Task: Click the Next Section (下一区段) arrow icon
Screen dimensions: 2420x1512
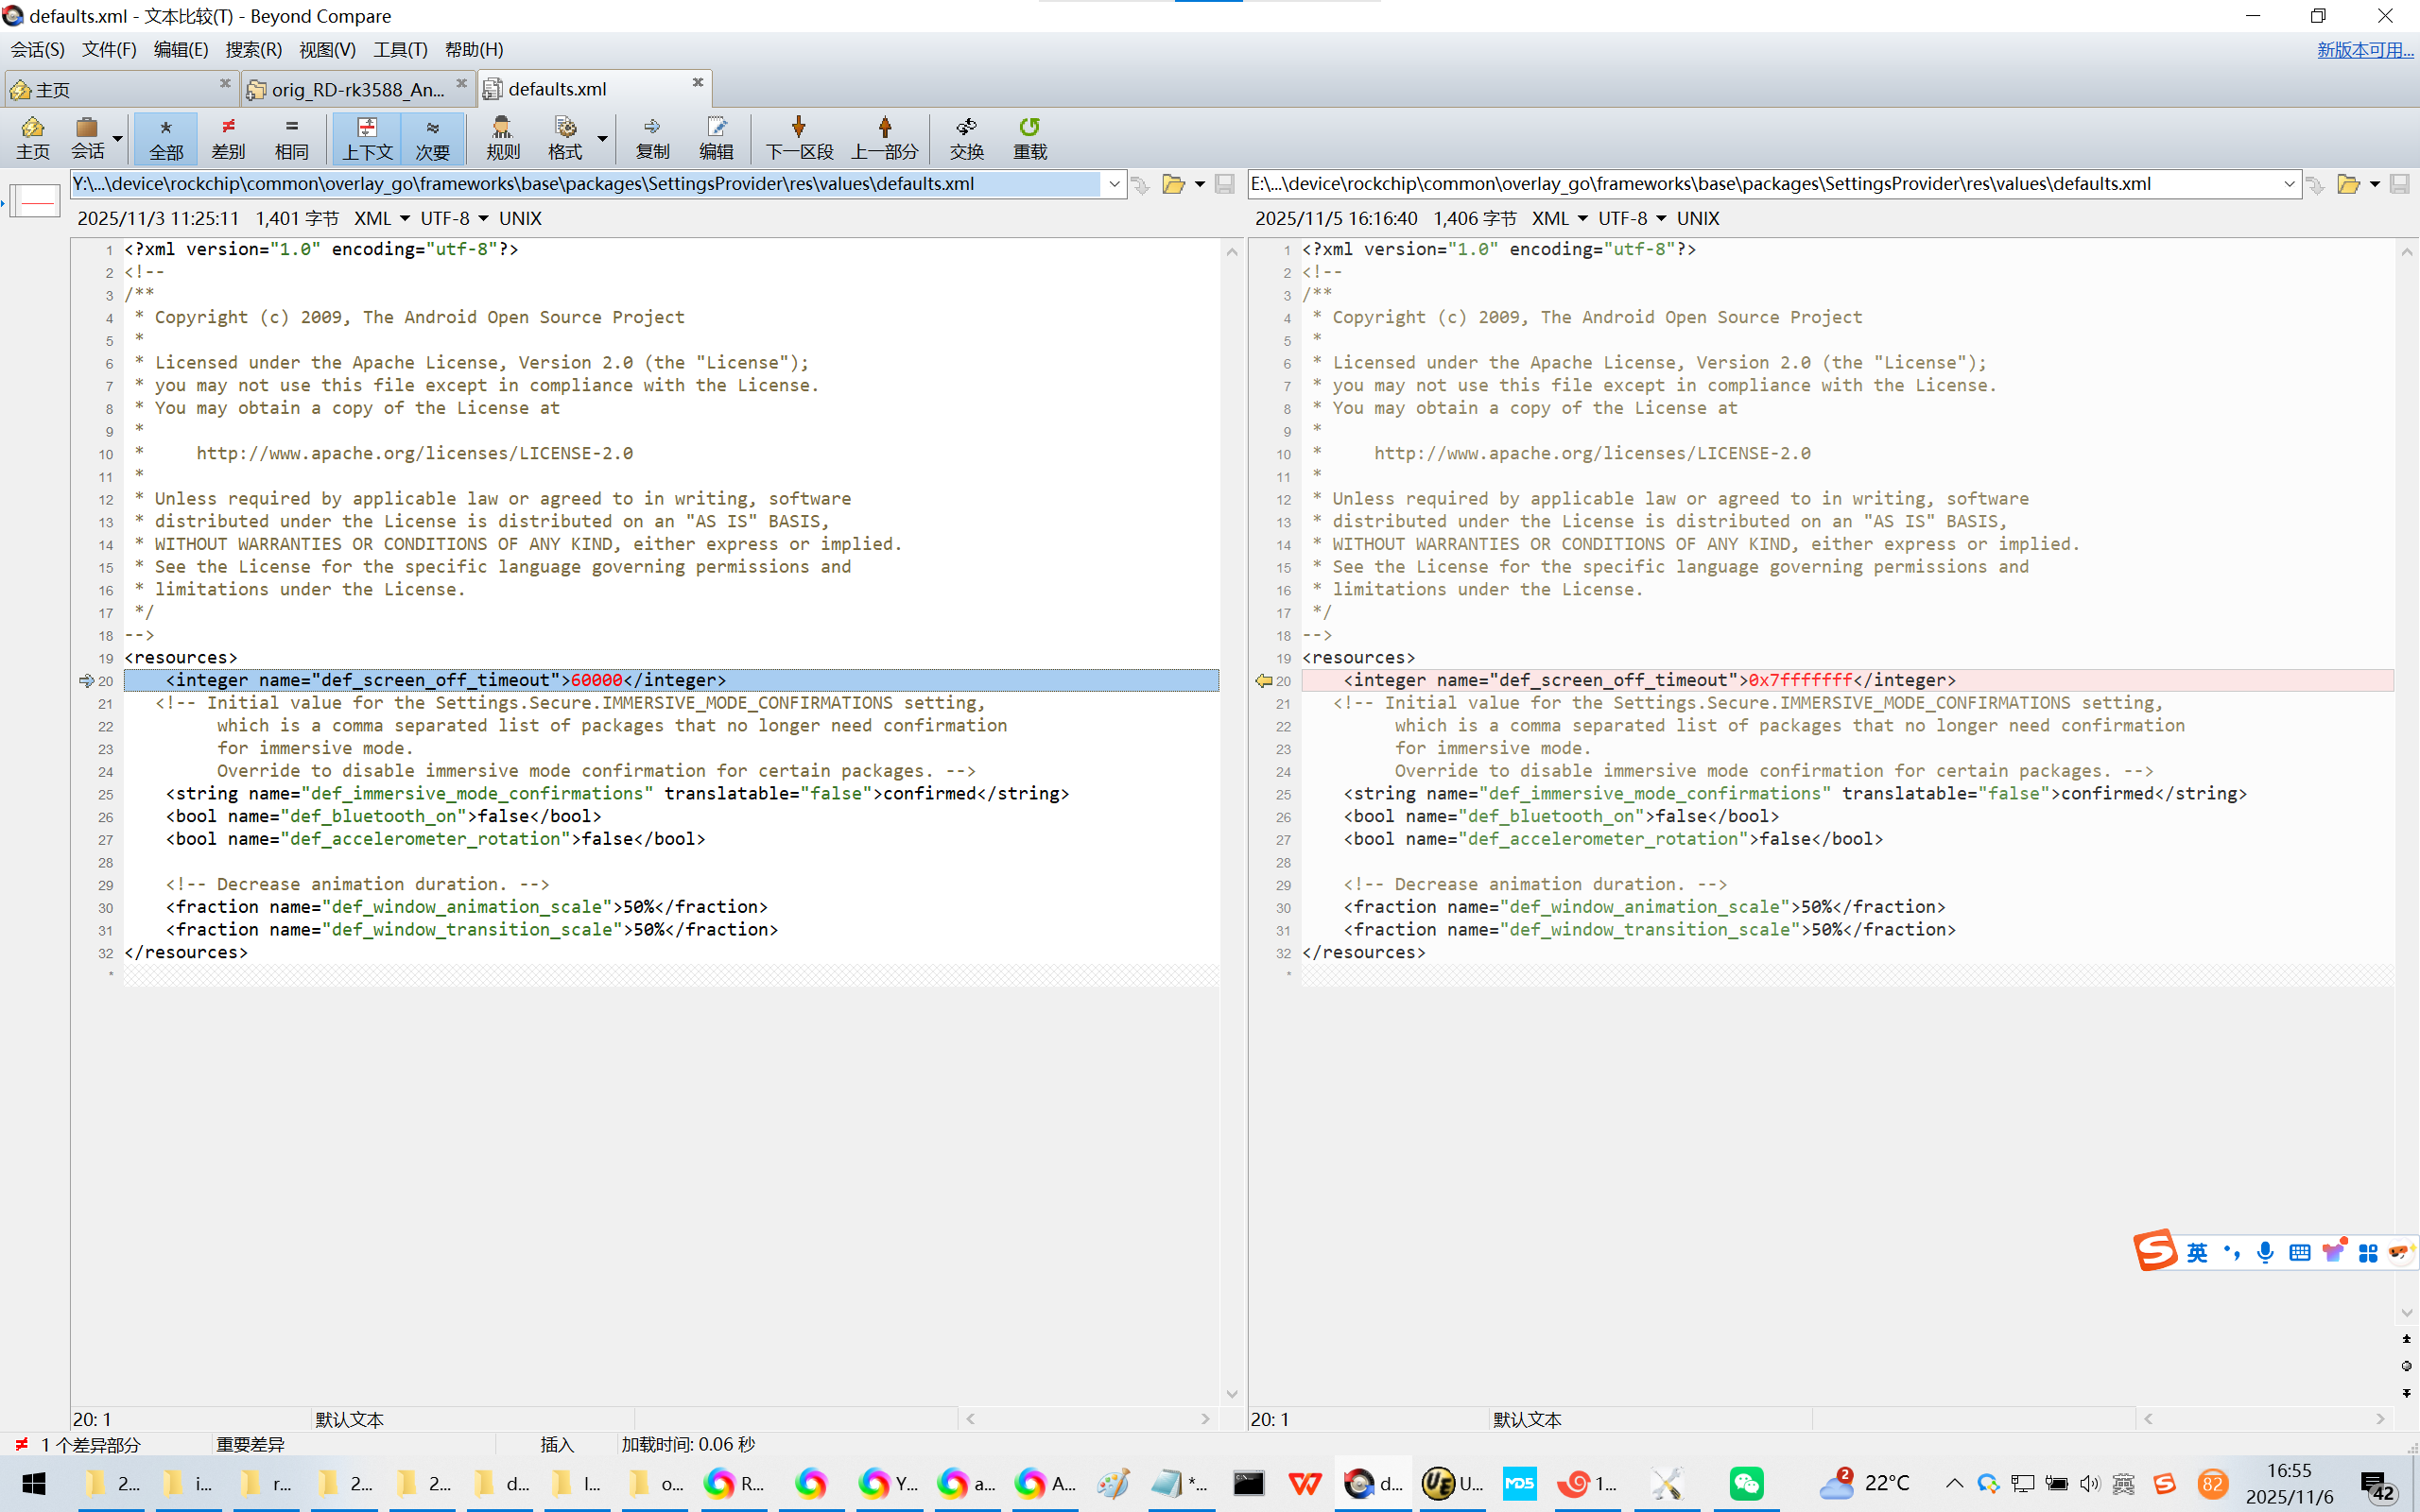Action: pos(798,128)
